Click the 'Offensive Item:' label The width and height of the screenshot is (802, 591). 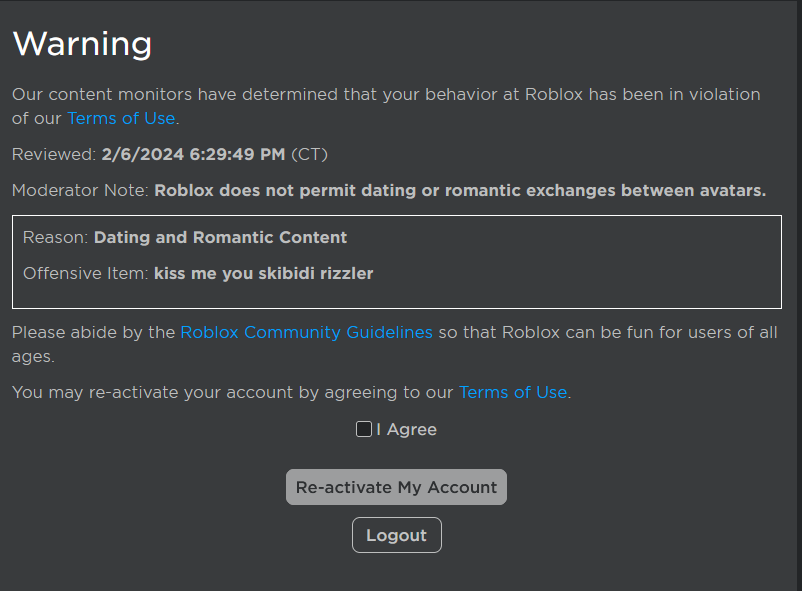tap(86, 273)
